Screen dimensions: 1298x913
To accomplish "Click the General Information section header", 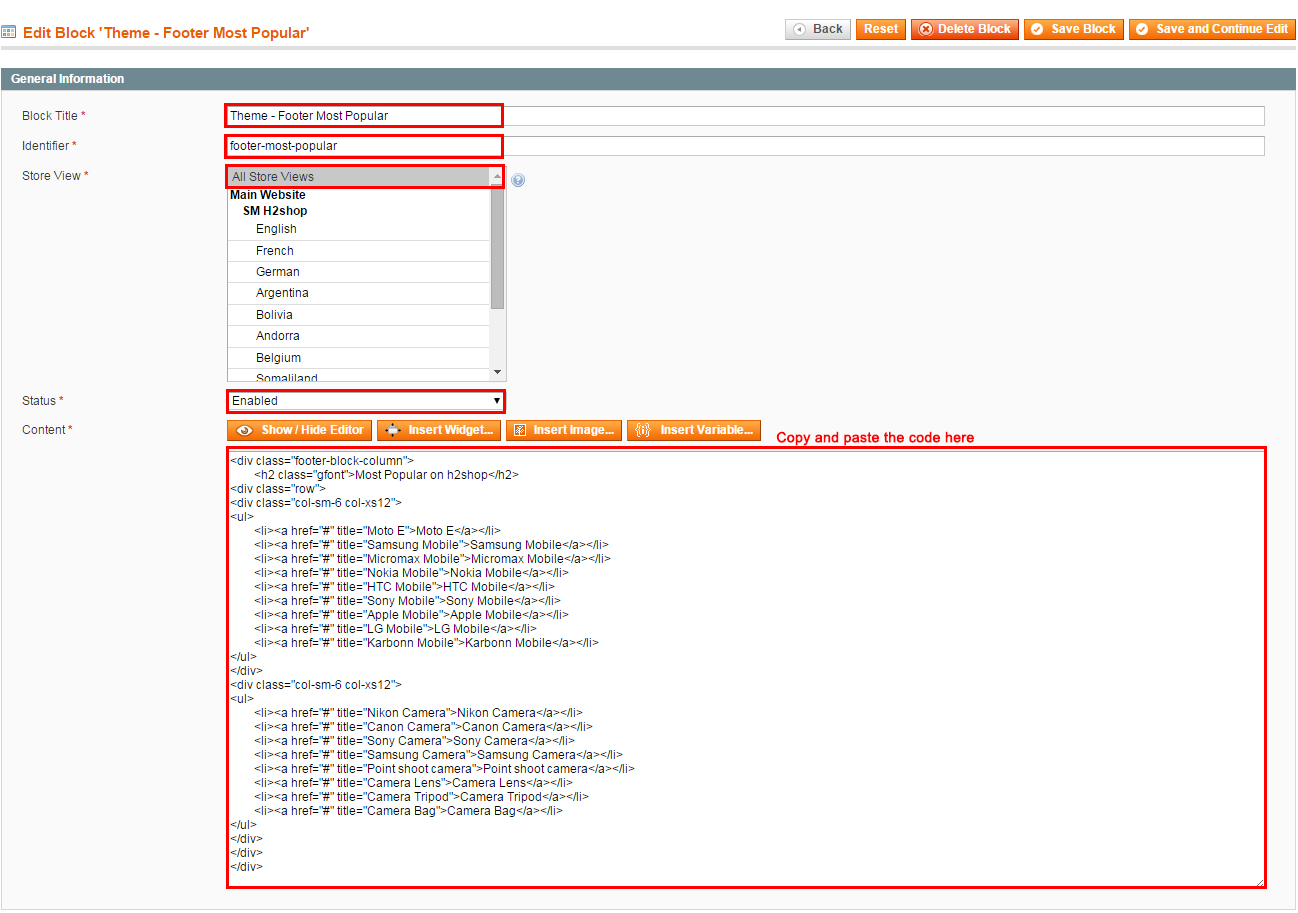I will tap(648, 79).
